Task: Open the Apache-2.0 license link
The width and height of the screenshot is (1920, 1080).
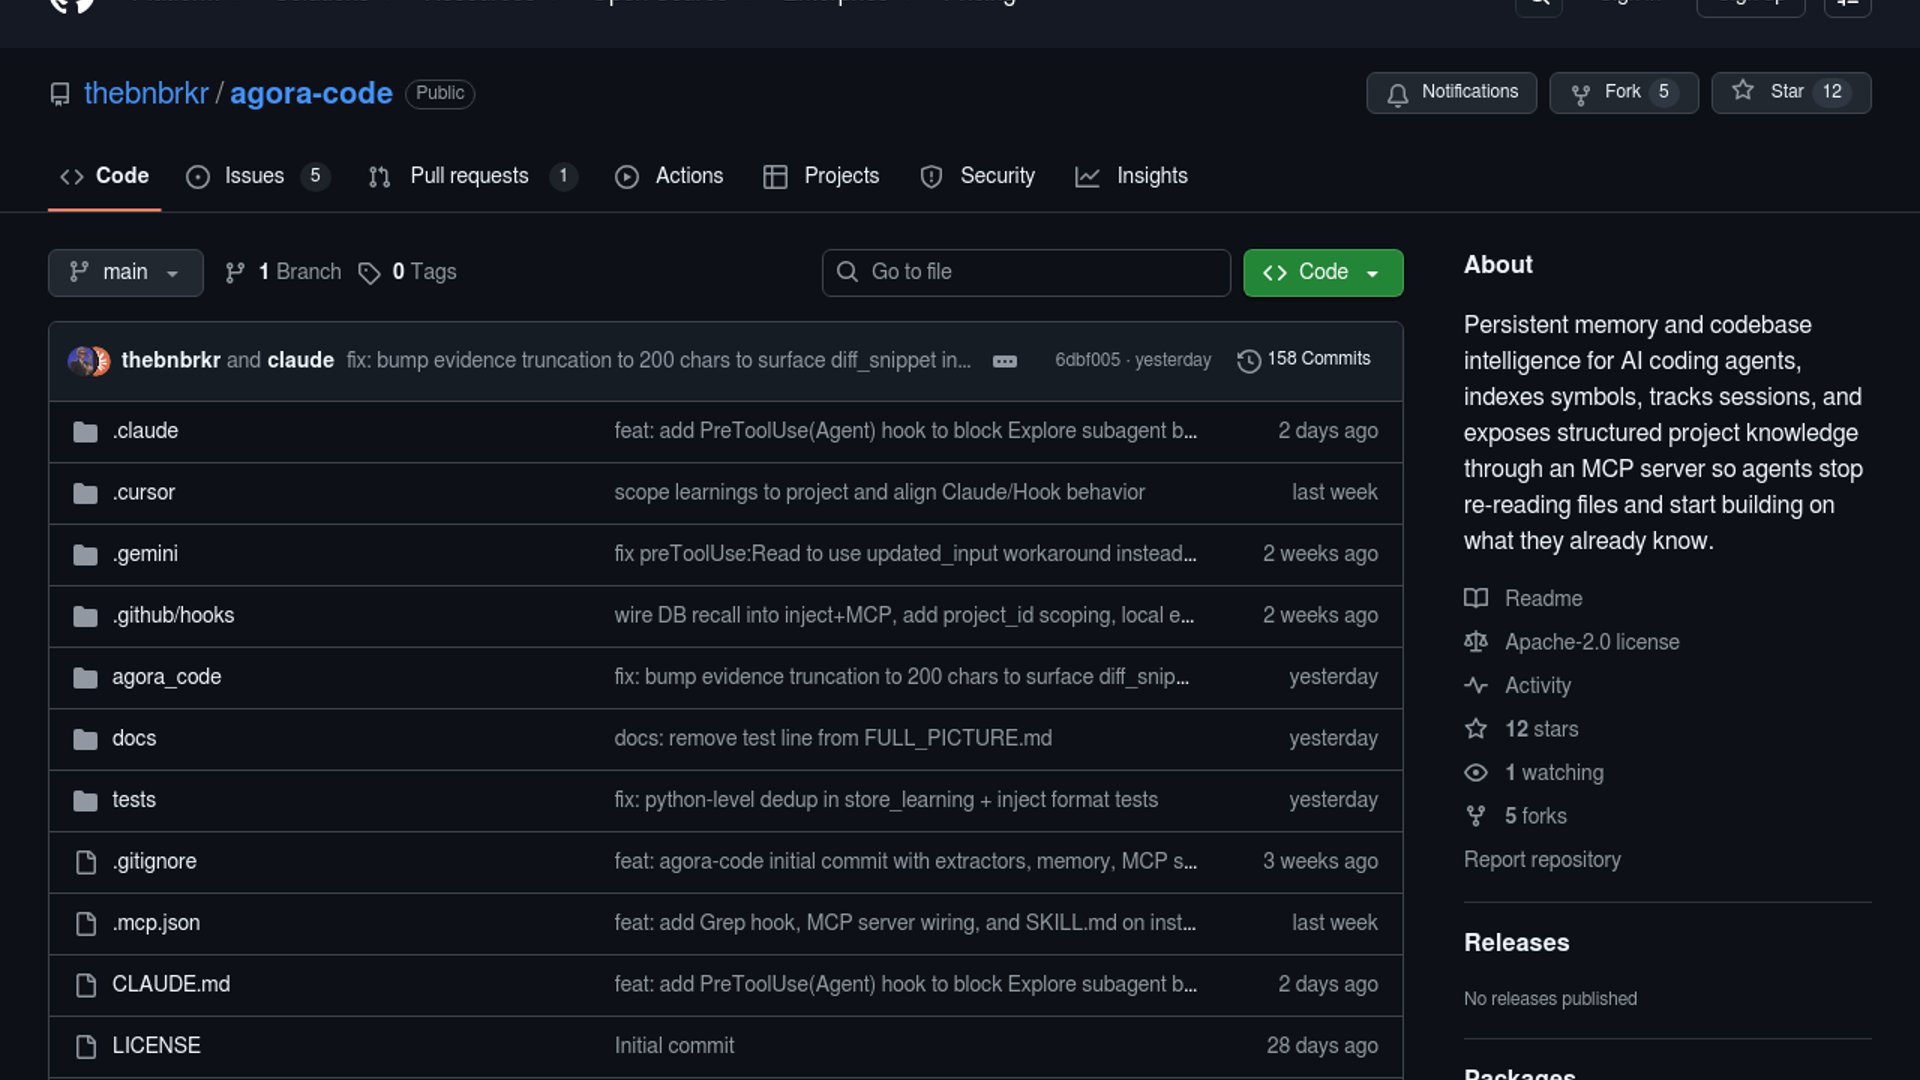Action: (1591, 642)
